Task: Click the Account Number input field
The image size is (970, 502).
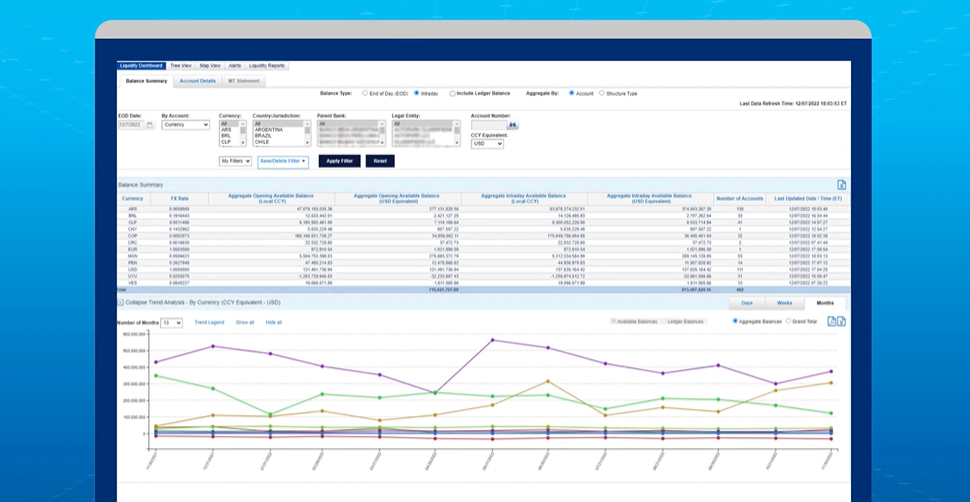Action: click(489, 125)
